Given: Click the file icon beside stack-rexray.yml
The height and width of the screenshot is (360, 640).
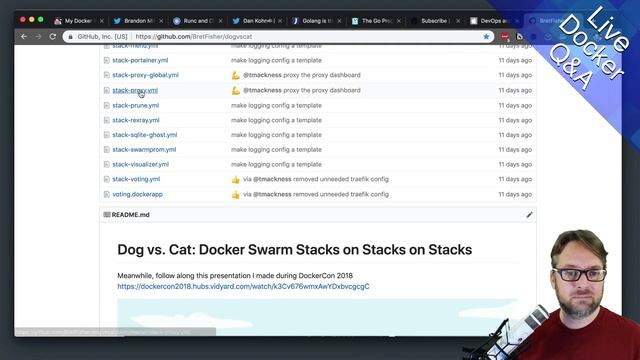Looking at the screenshot, I should coord(107,120).
